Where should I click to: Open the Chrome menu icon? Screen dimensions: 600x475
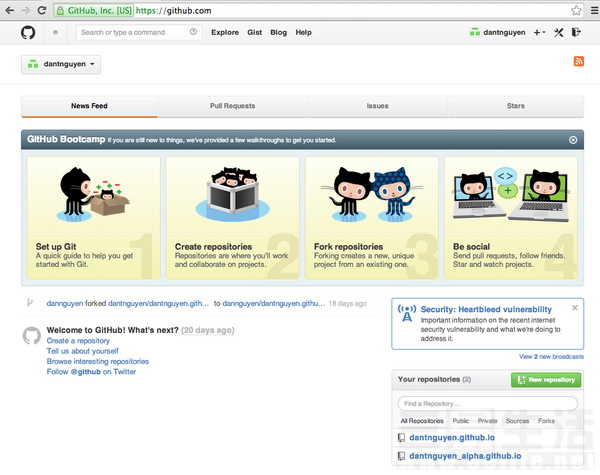coord(594,10)
